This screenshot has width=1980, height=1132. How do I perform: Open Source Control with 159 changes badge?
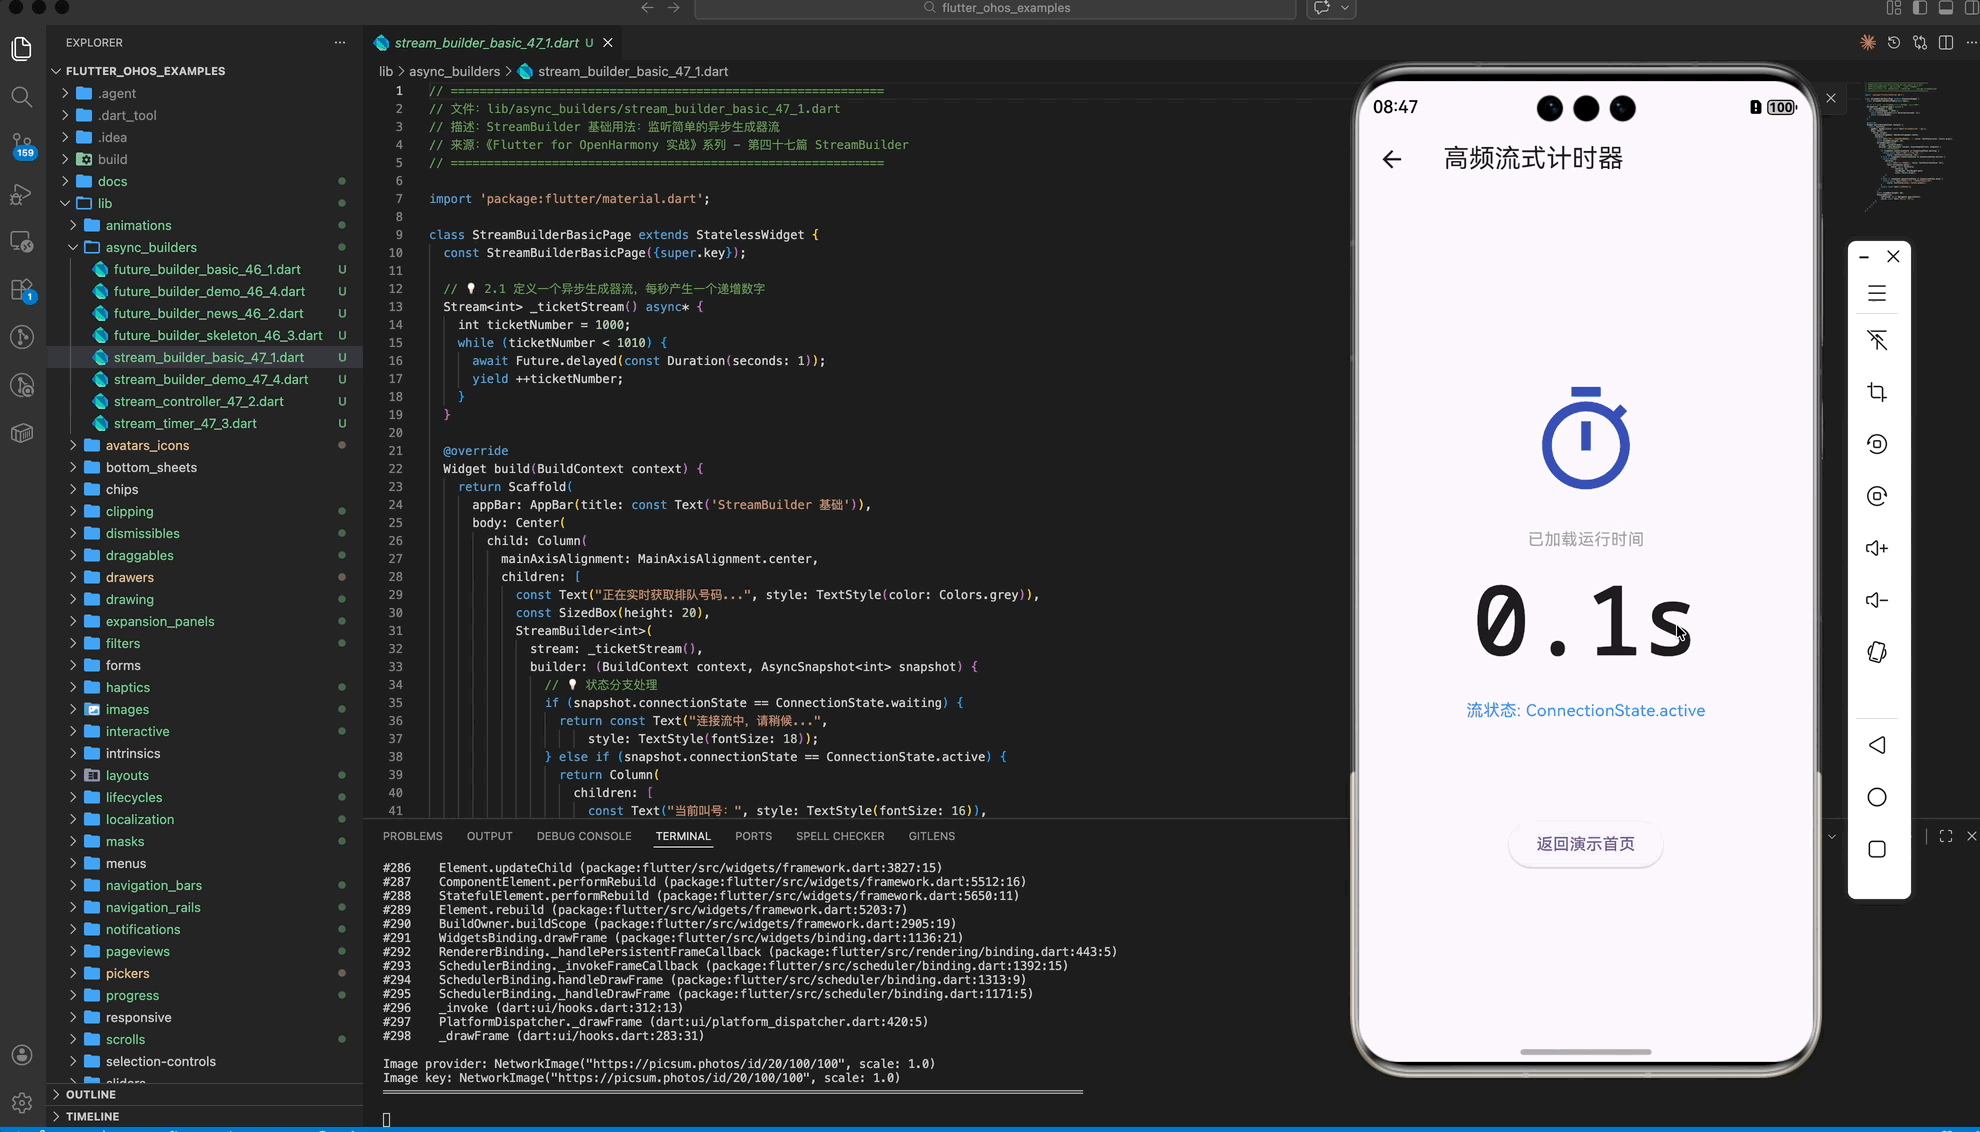point(22,146)
